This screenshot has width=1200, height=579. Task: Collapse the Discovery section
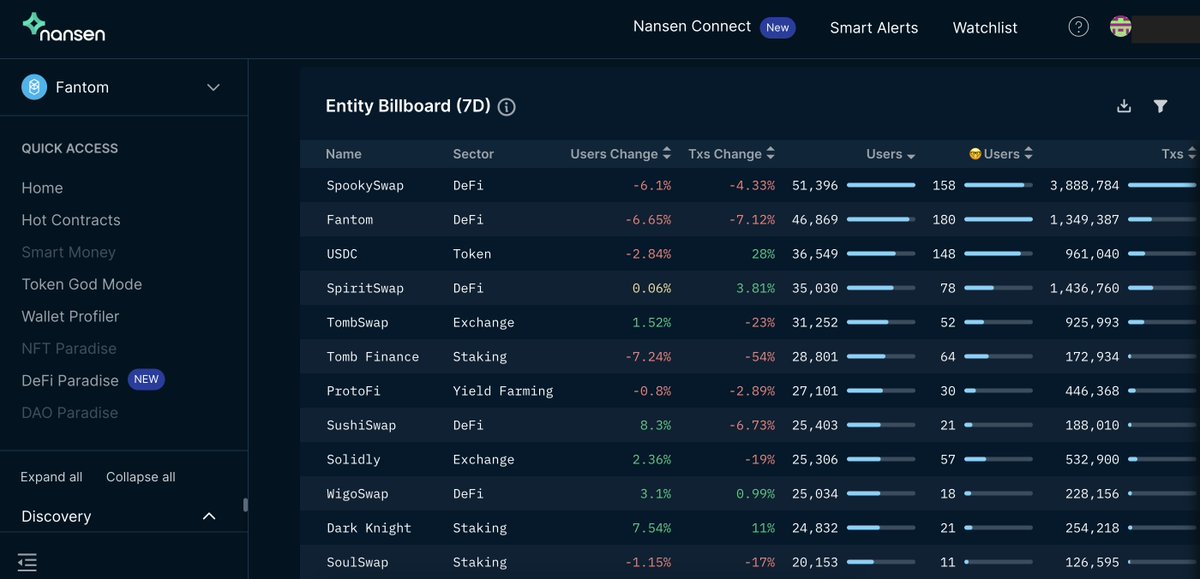coord(208,516)
